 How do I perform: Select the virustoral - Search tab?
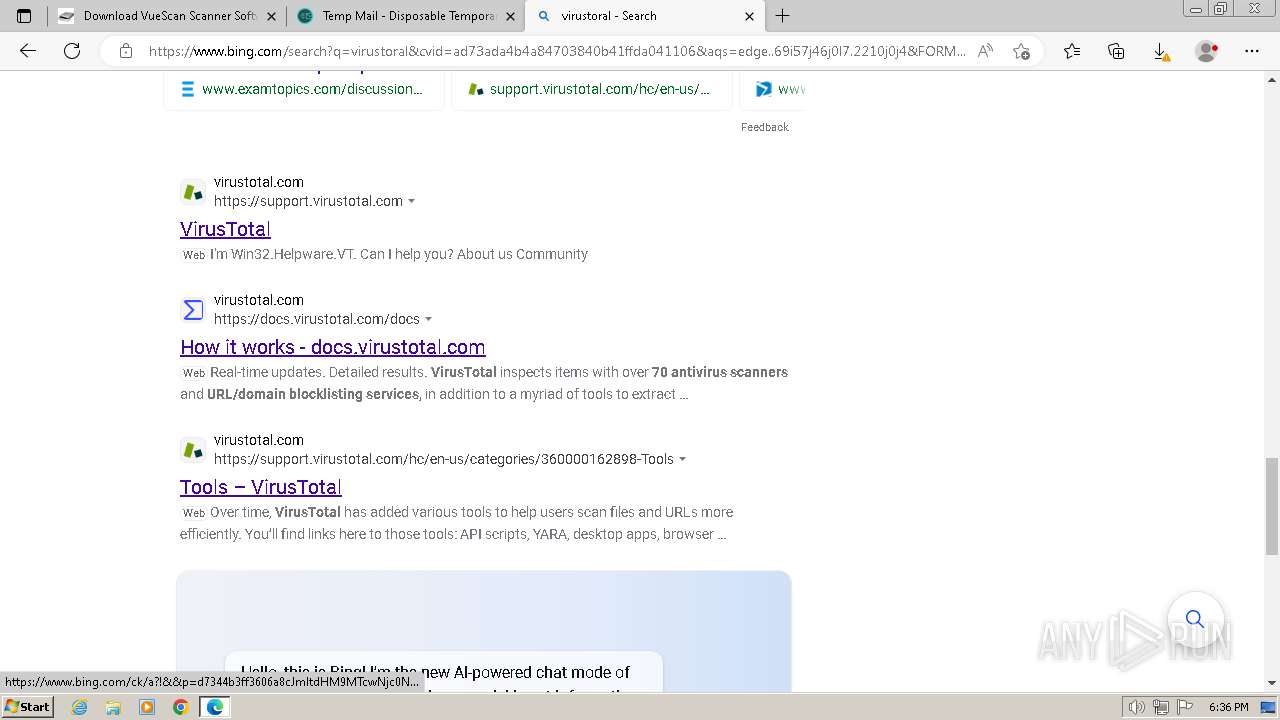coord(645,16)
